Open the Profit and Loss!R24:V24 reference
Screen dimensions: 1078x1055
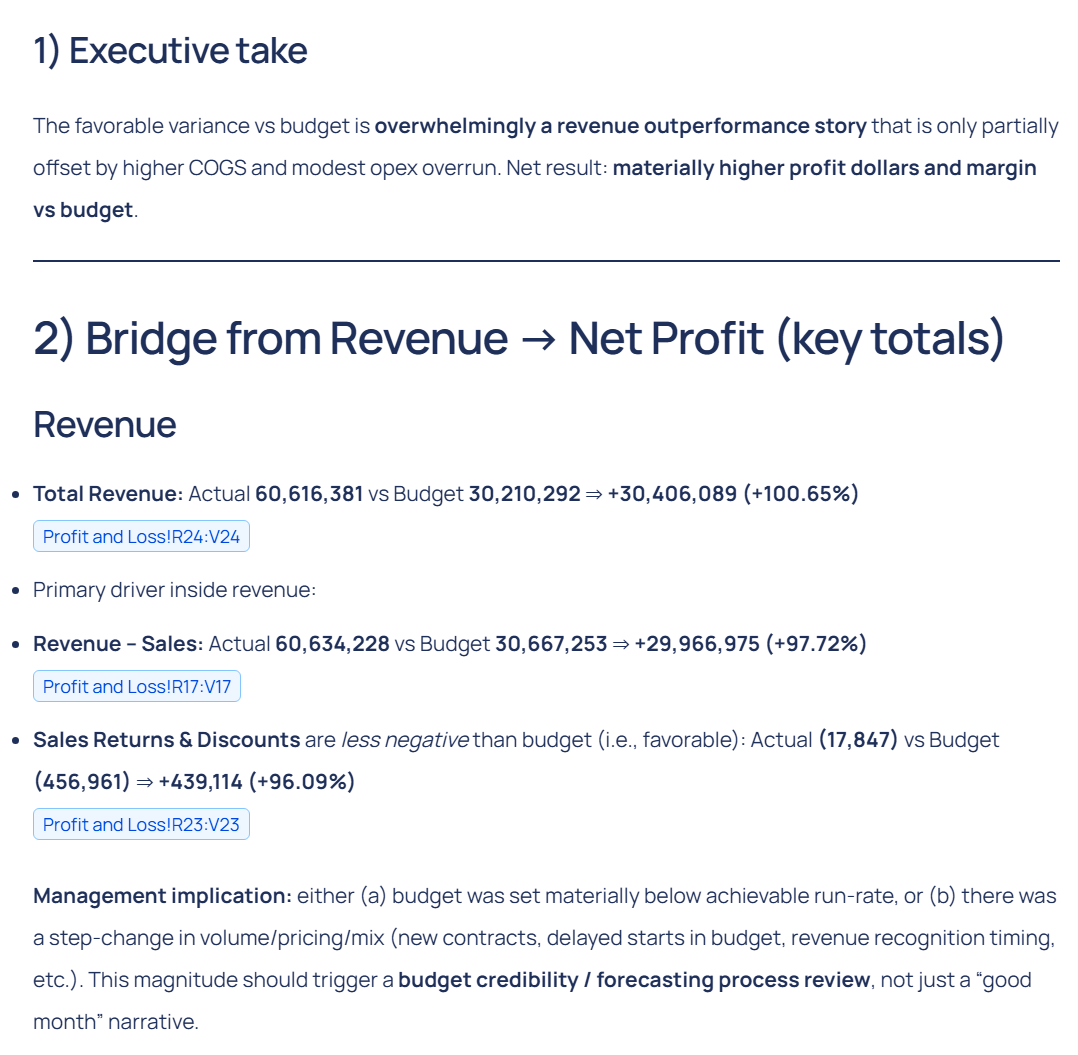tap(141, 537)
